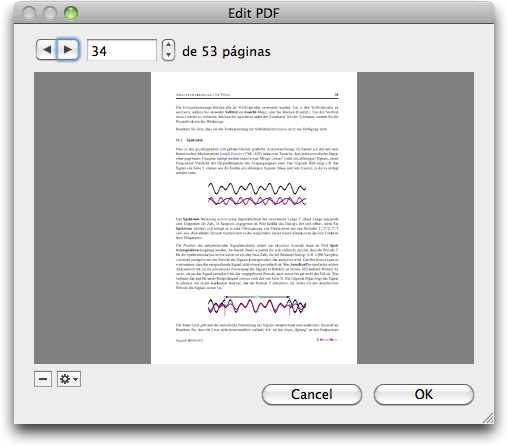
Task: Click the window resize grip corner
Action: [488, 418]
